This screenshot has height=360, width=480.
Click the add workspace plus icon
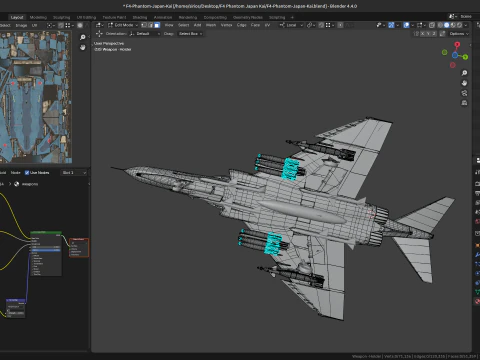[x=292, y=17]
